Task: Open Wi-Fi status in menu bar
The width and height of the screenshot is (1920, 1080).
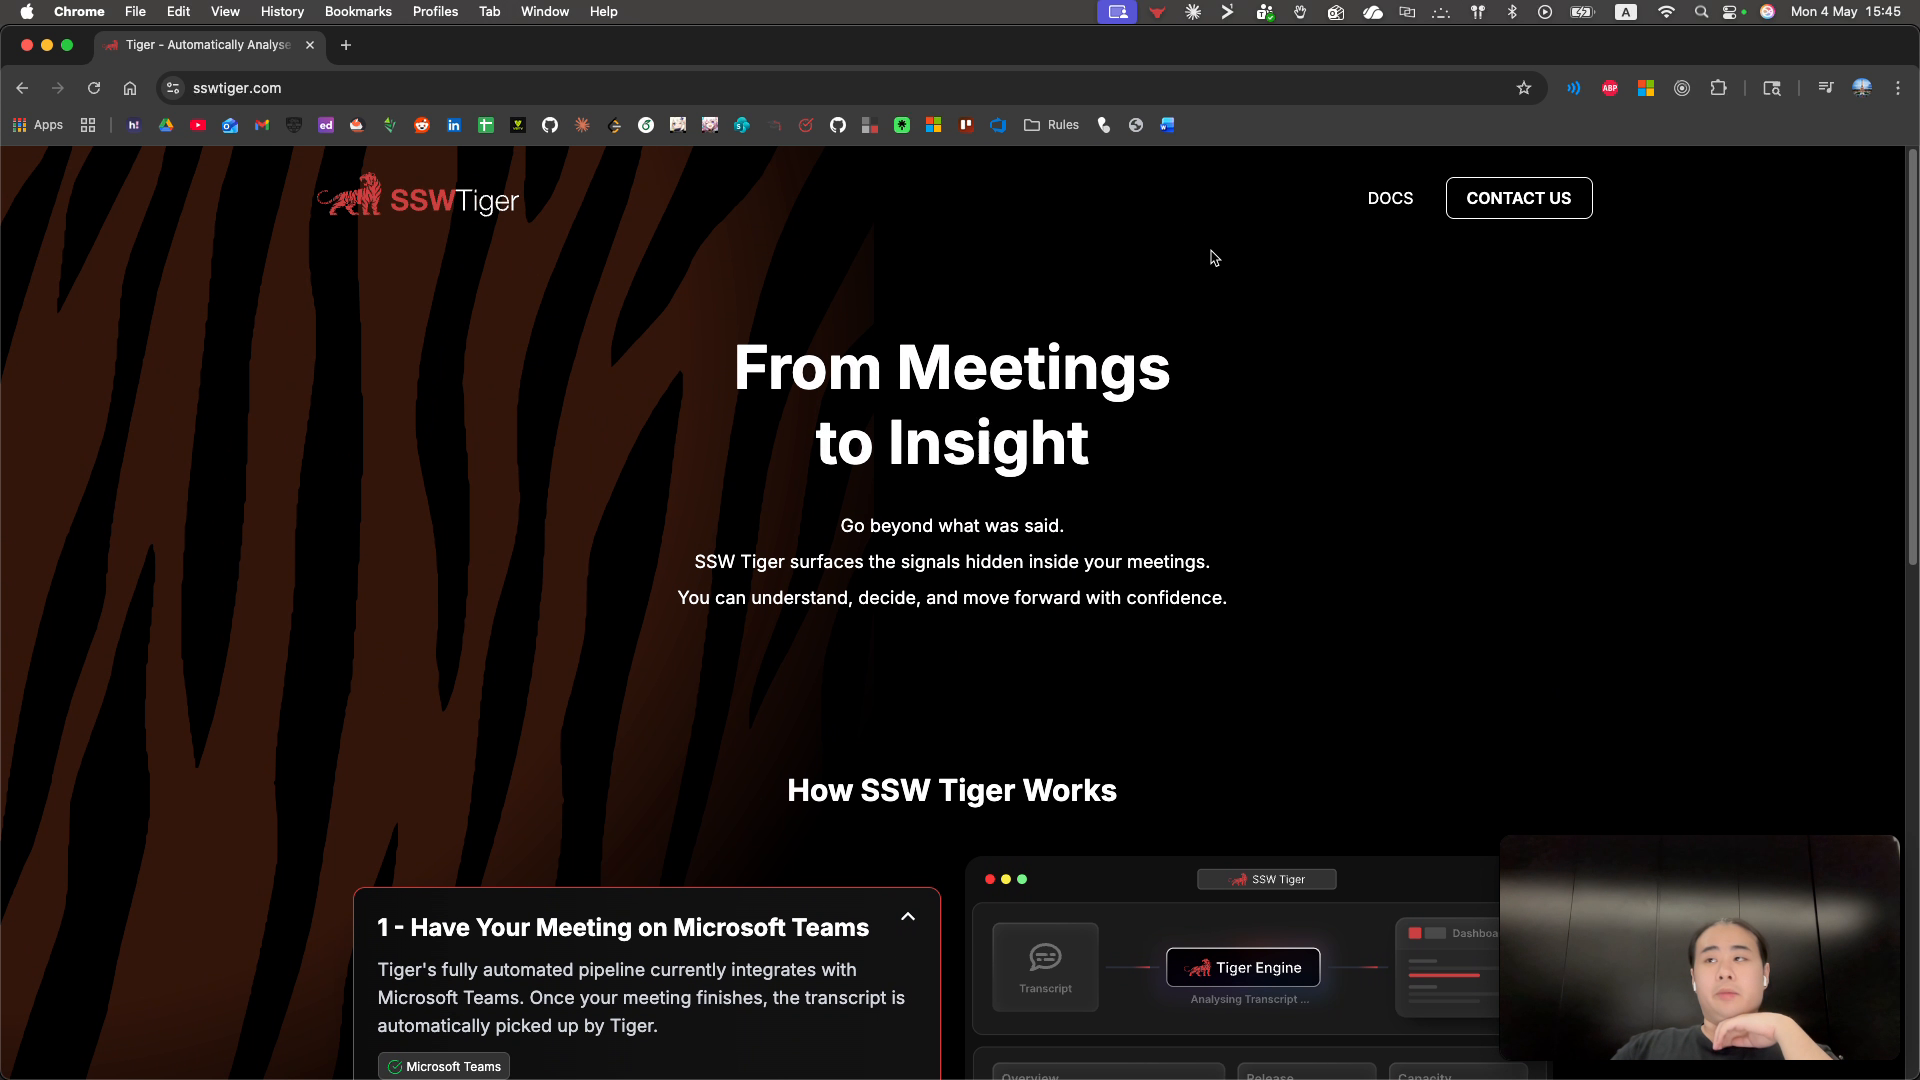Action: coord(1666,12)
